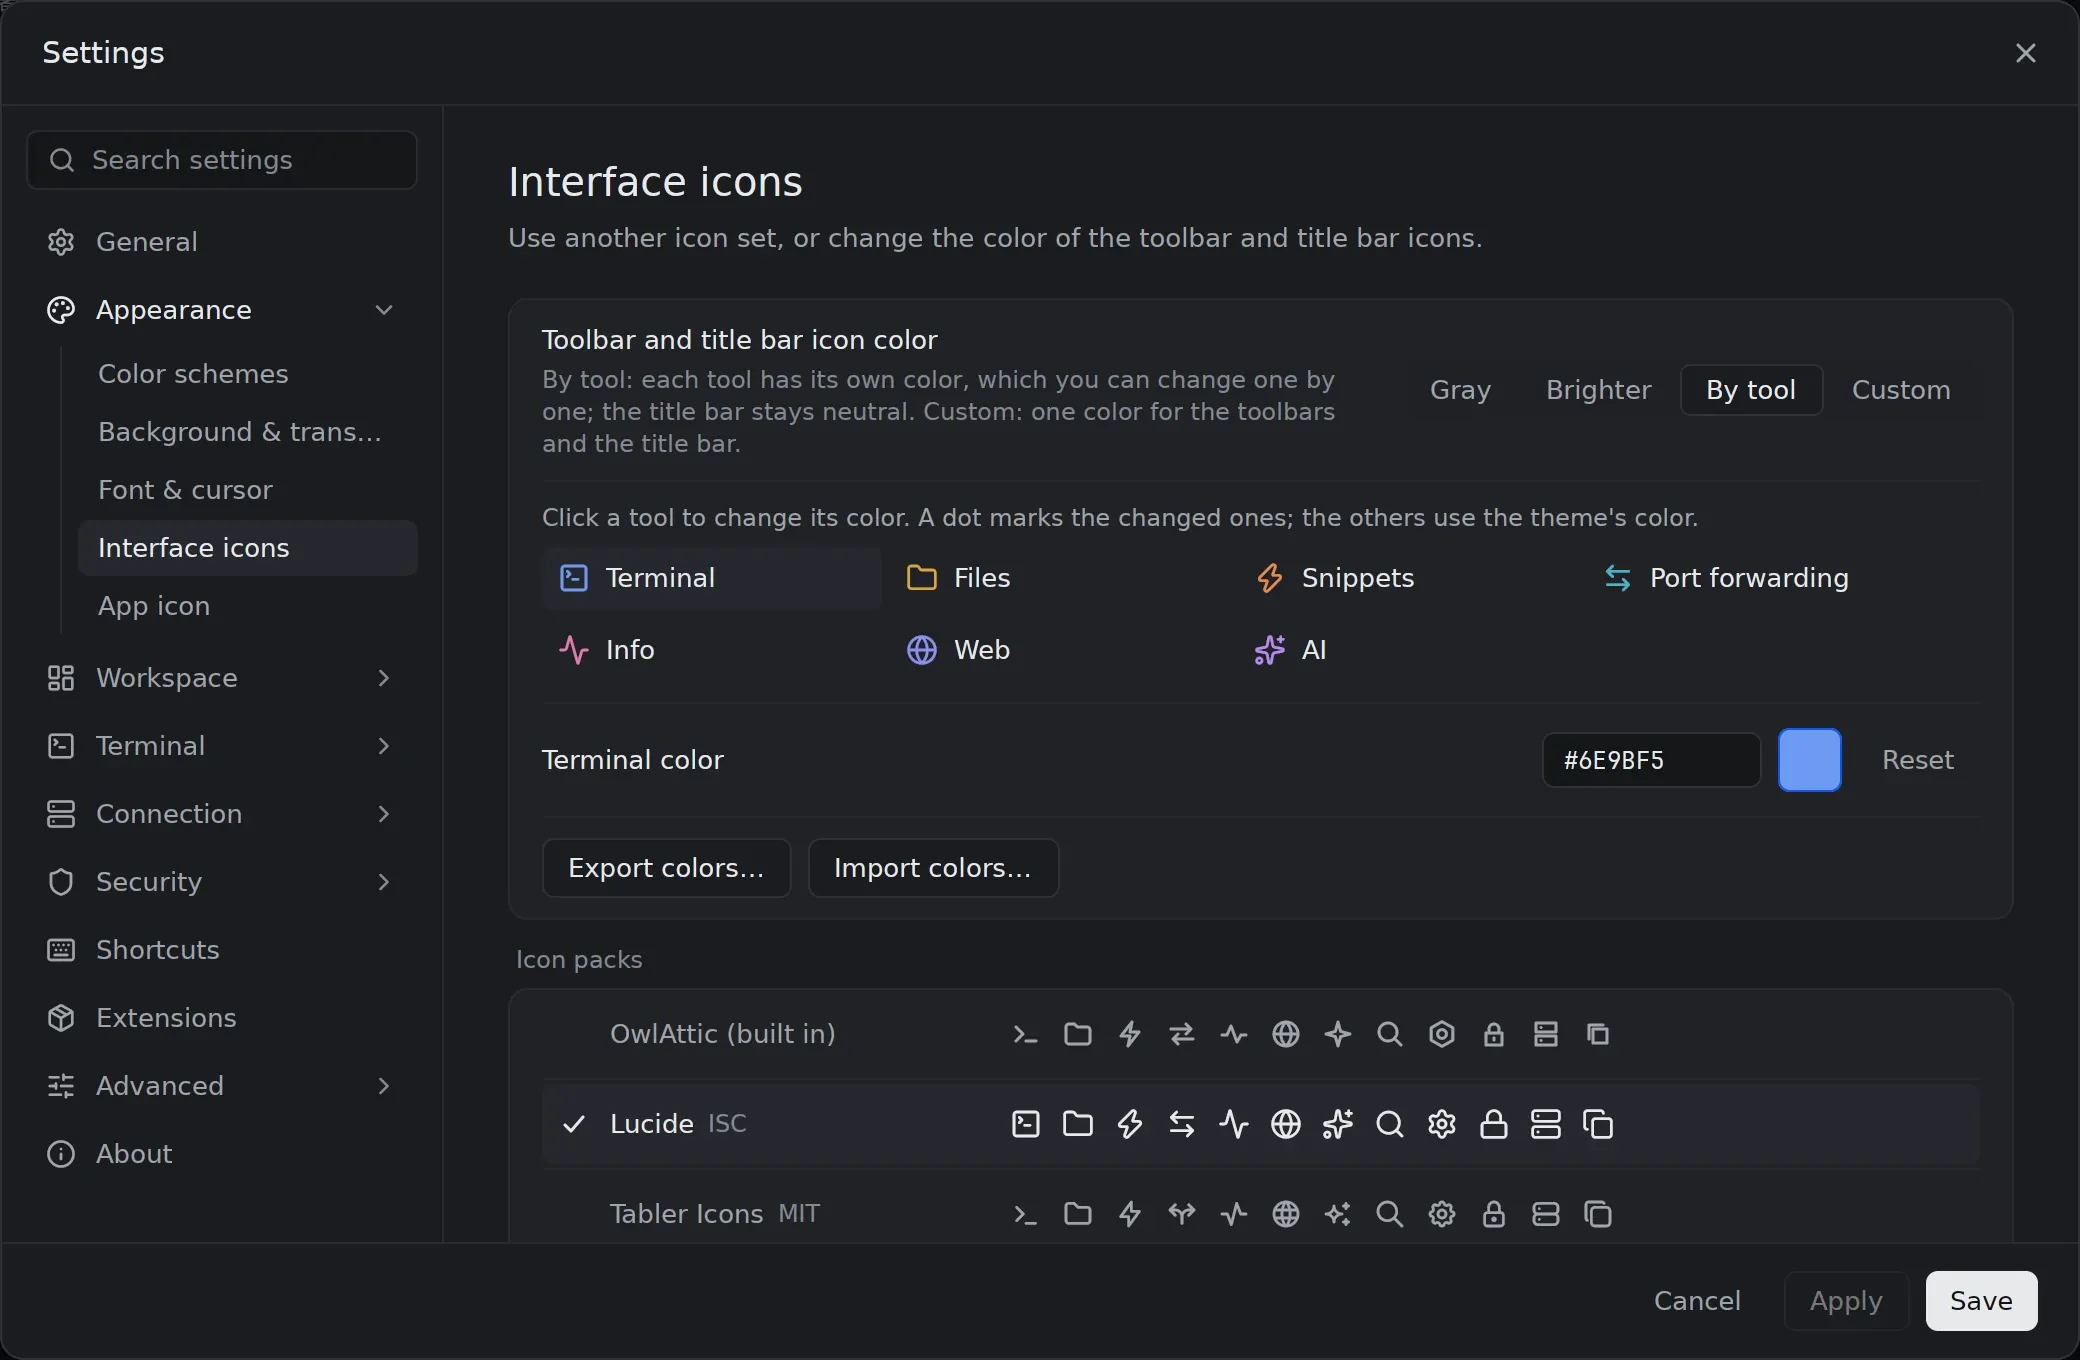Click the Workspace grid icon
This screenshot has height=1360, width=2080.
click(x=61, y=678)
